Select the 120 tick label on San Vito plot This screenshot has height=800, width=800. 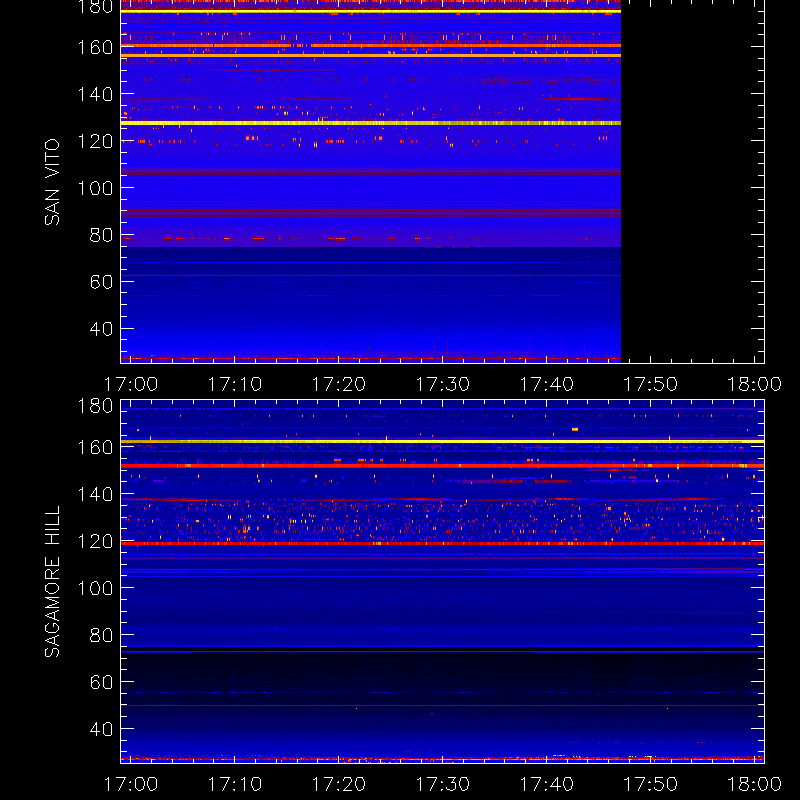pos(95,141)
